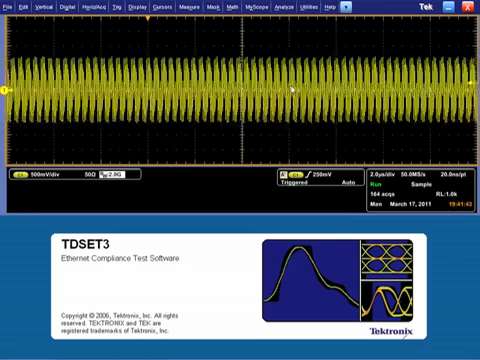Open the Display menu
This screenshot has width=480, height=360.
(x=137, y=7)
